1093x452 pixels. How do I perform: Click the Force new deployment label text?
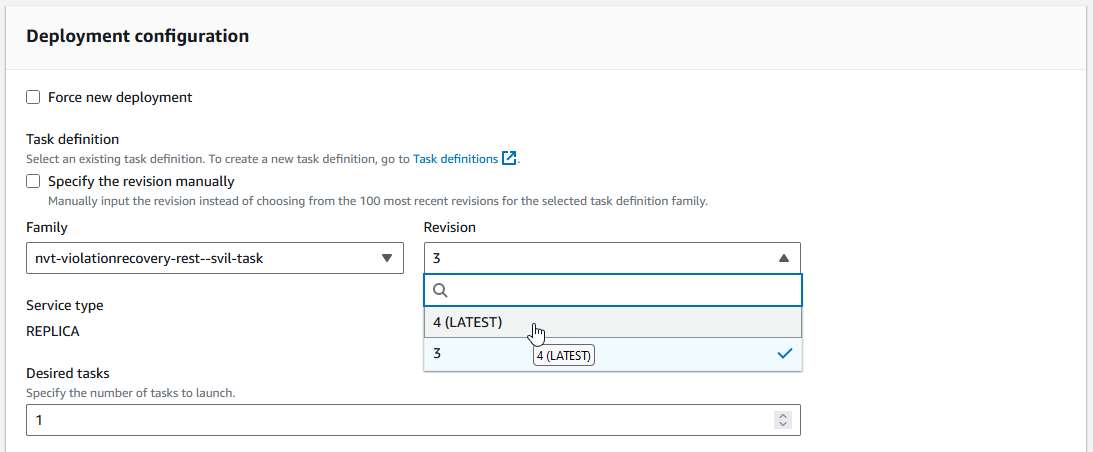[120, 98]
